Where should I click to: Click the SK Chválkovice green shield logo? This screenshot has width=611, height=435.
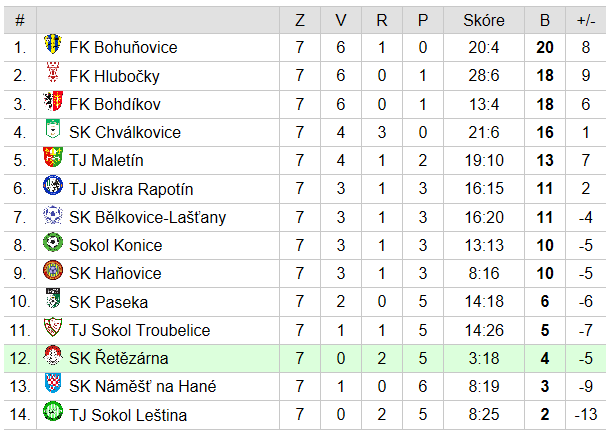53,129
